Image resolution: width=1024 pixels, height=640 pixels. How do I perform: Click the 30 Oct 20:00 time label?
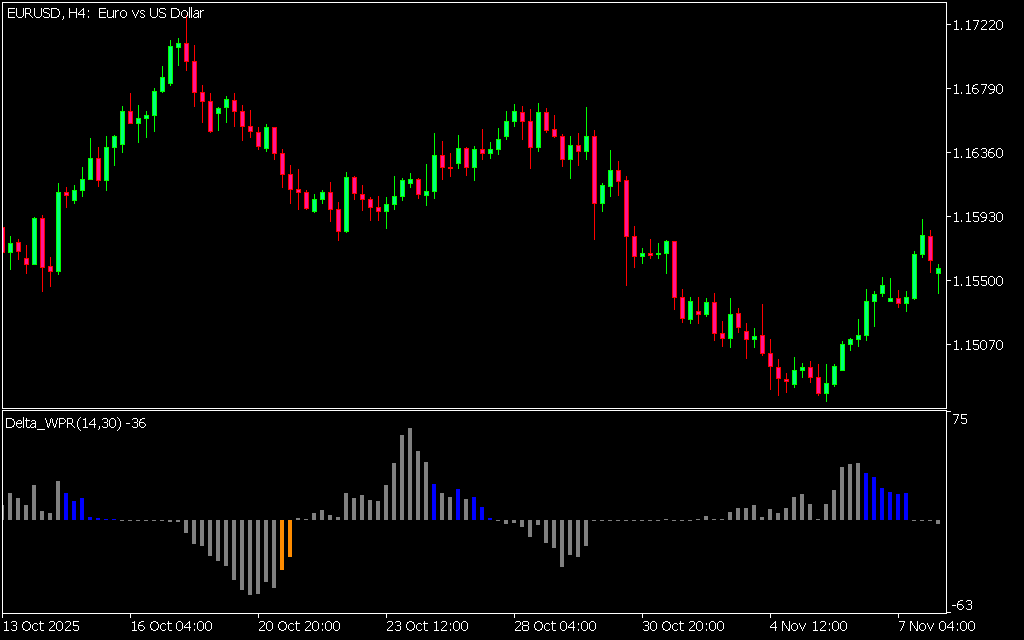click(683, 626)
